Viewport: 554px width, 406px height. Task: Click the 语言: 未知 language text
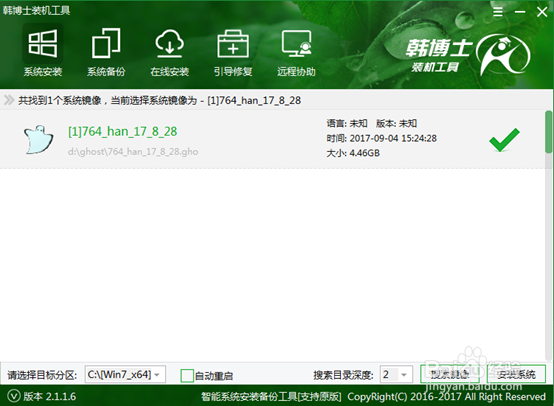[x=347, y=123]
